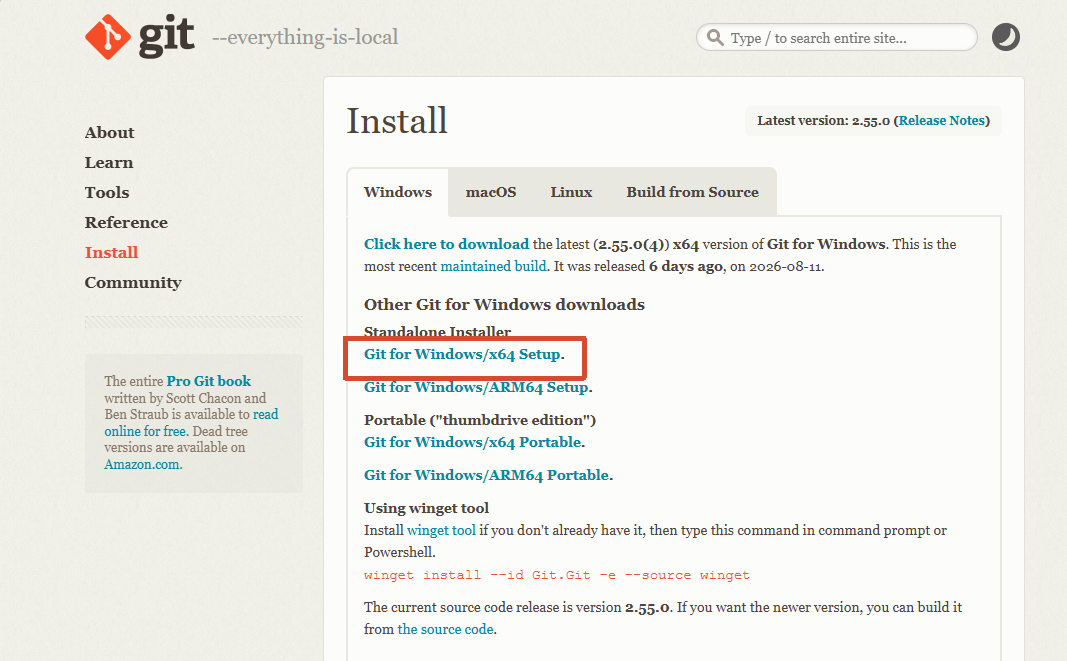Screen dimensions: 1067x661
Task: Open the Pro Git book link
Action: [x=209, y=381]
